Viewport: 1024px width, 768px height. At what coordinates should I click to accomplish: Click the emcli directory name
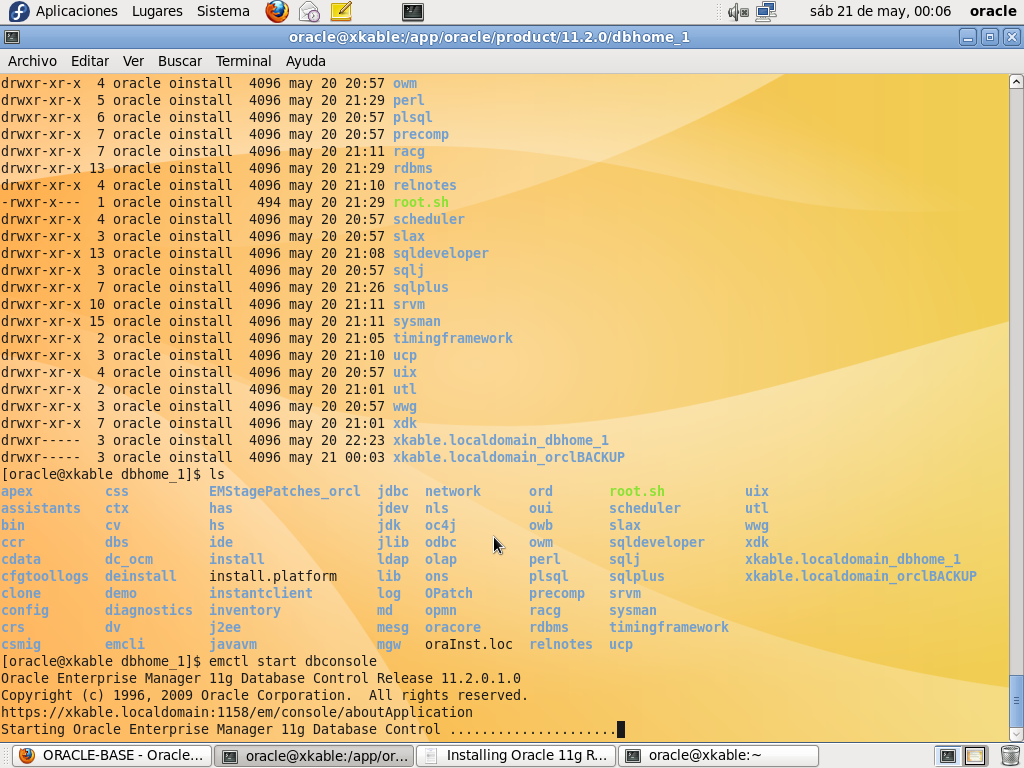point(125,644)
